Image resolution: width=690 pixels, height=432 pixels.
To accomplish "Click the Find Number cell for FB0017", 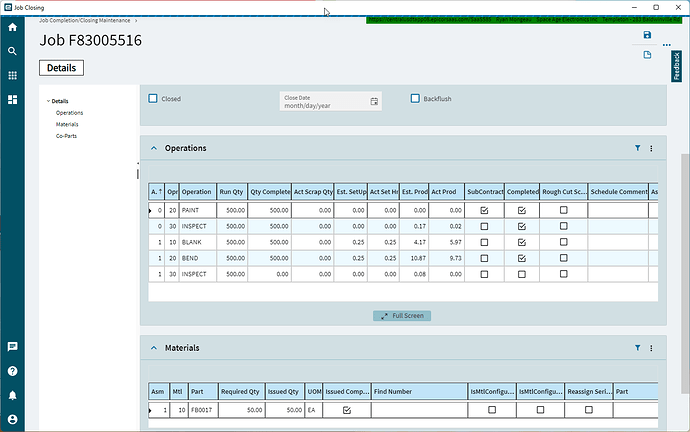I will point(419,410).
